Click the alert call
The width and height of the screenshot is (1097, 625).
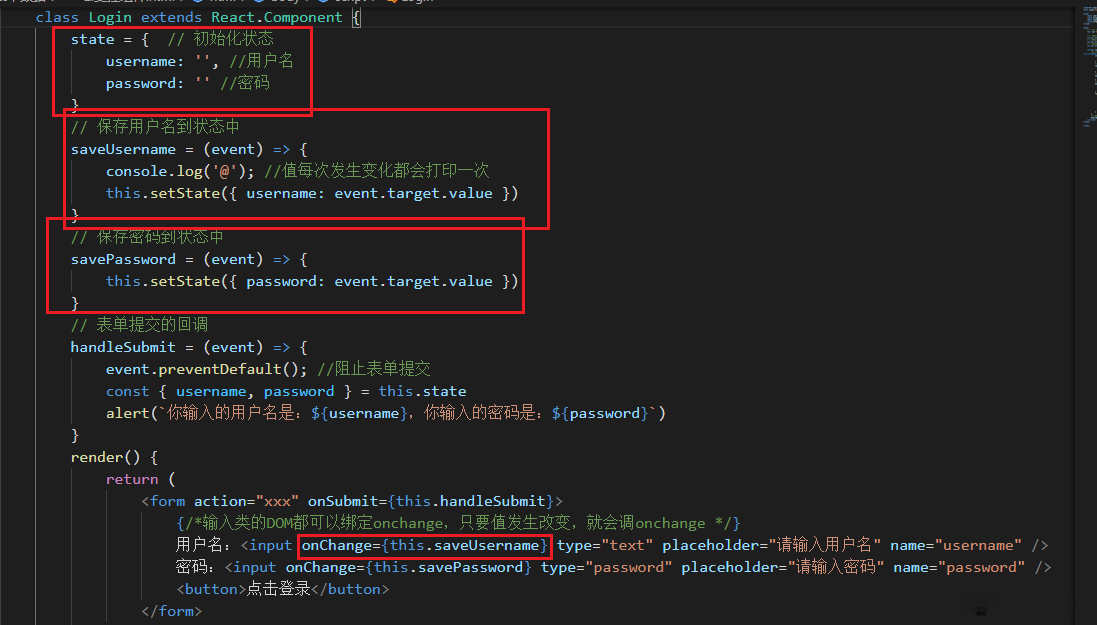(x=385, y=413)
